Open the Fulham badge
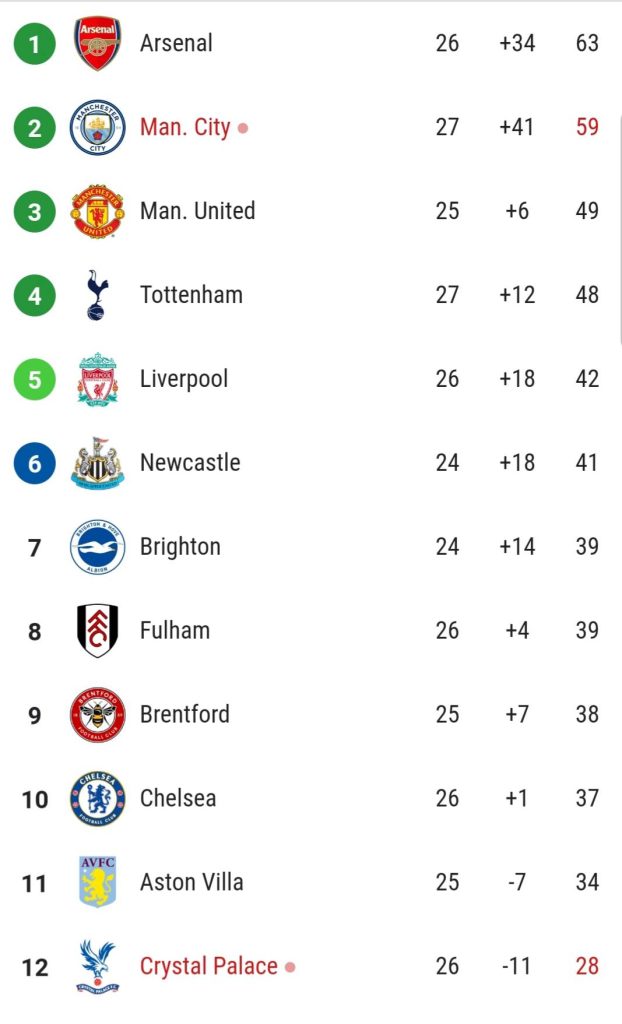This screenshot has width=622, height=1024. 95,631
